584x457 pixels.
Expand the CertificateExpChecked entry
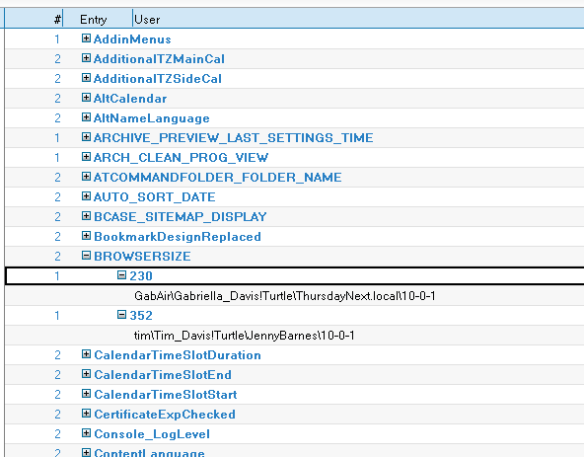click(x=86, y=413)
